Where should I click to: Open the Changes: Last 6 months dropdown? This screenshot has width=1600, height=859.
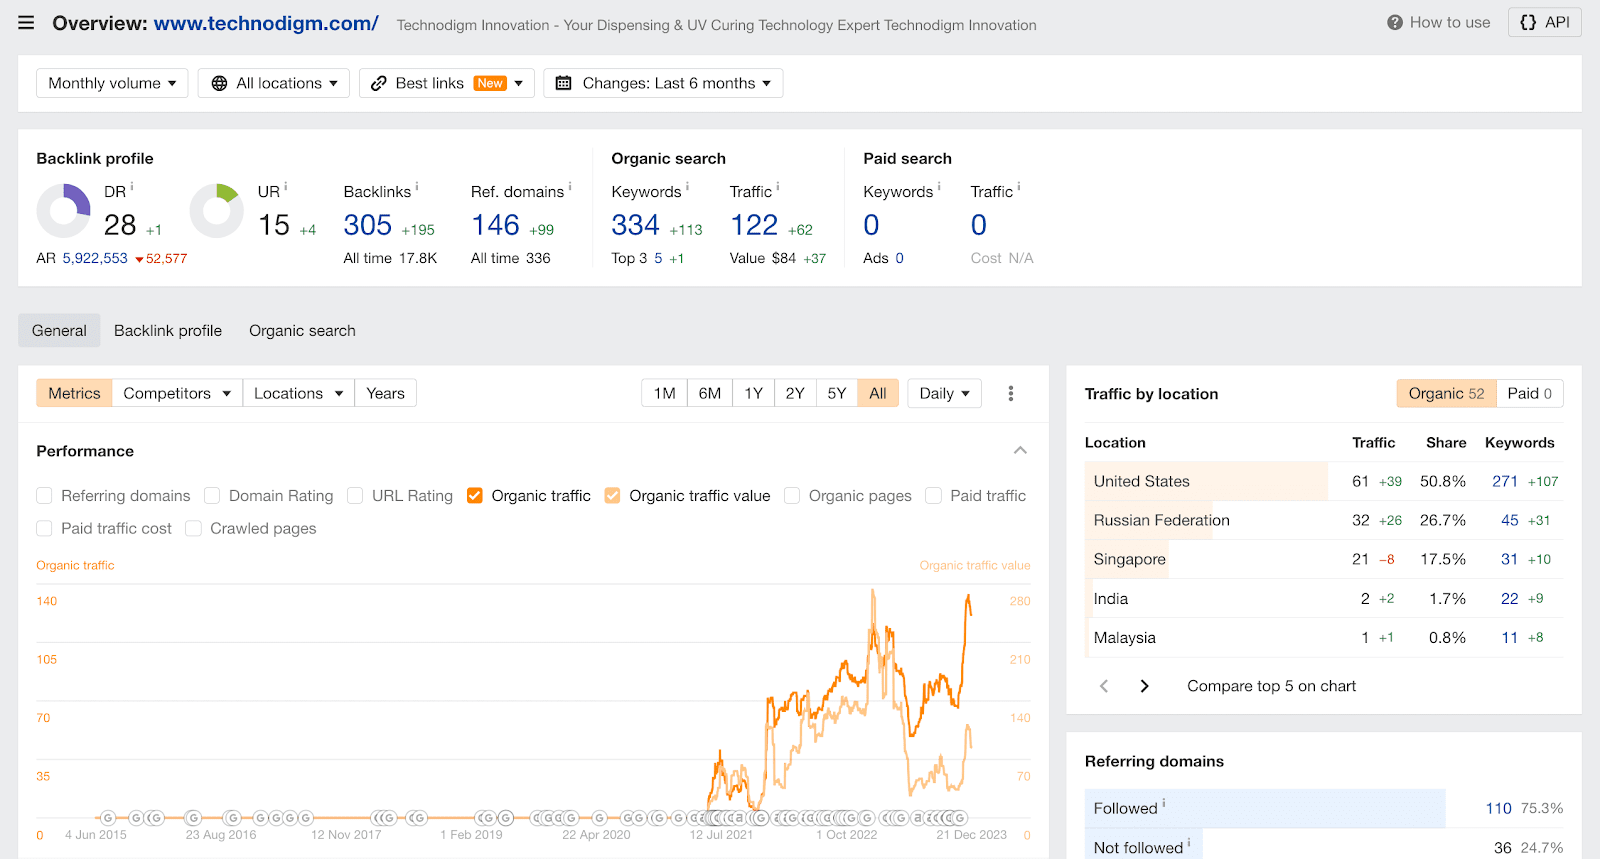point(663,83)
